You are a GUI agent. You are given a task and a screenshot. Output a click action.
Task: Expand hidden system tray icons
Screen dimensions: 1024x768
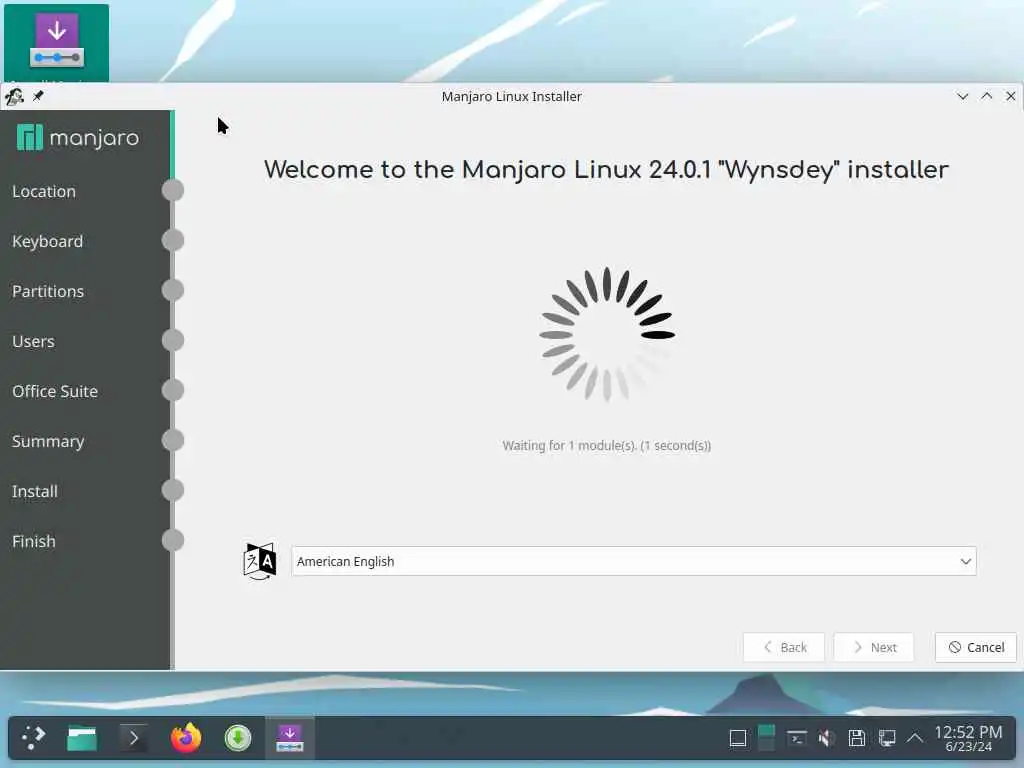915,739
